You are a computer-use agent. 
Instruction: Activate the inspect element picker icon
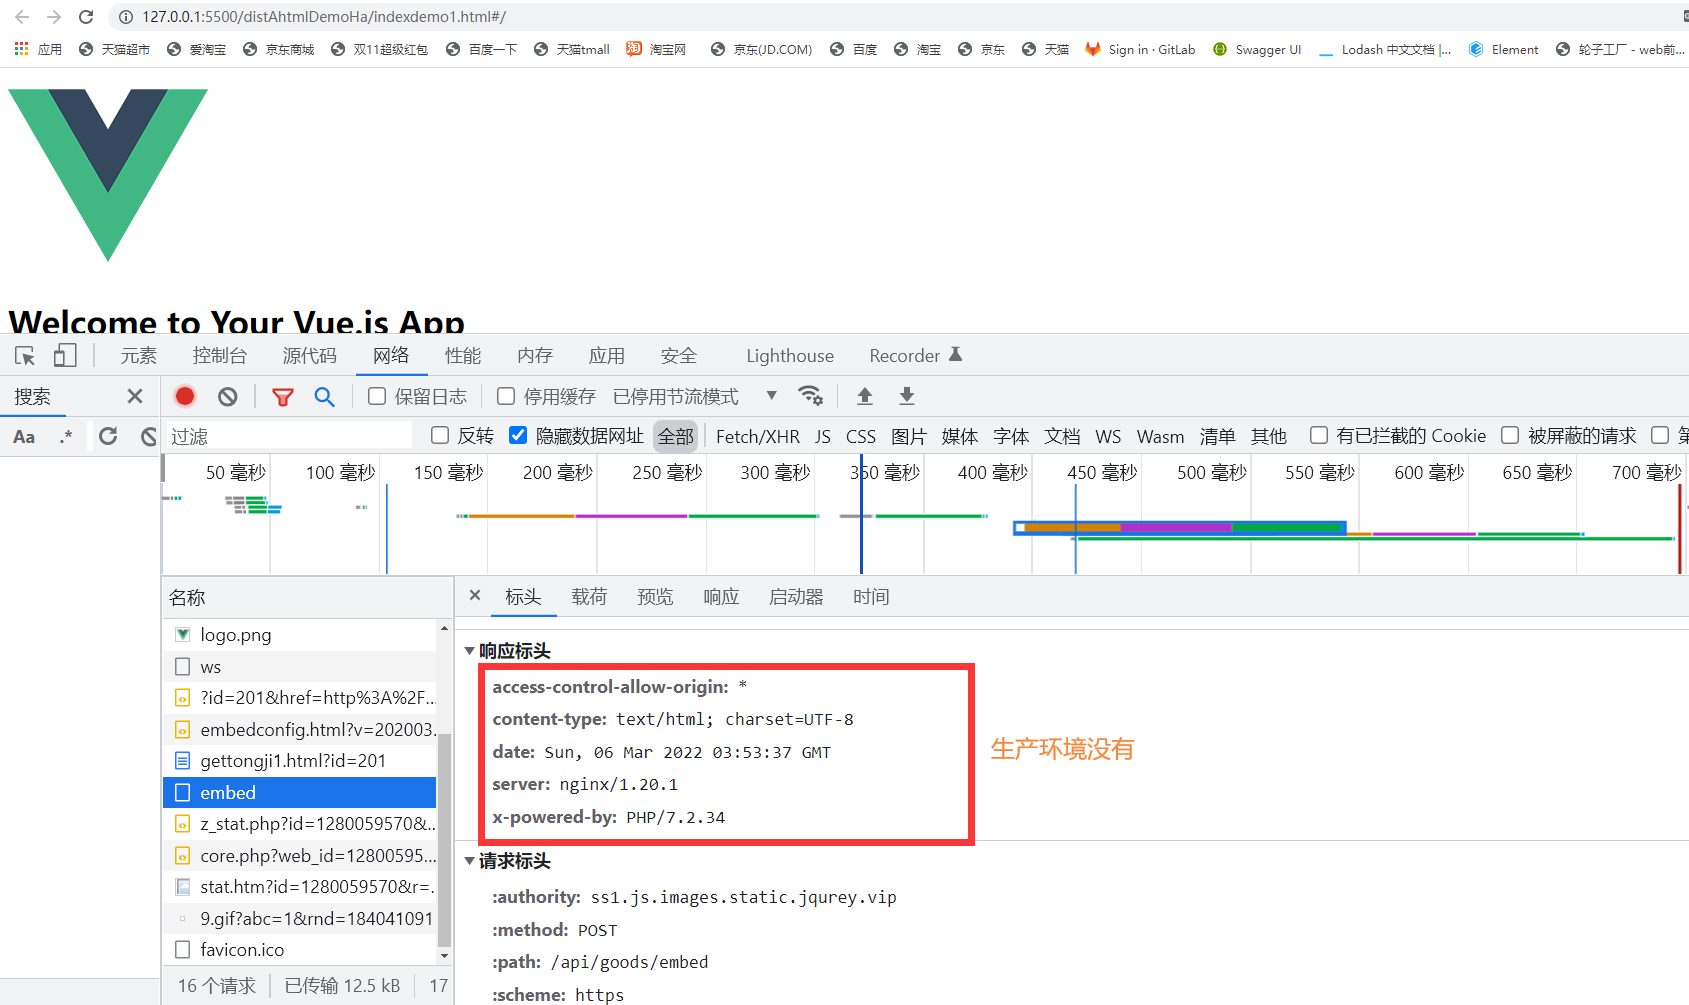25,356
